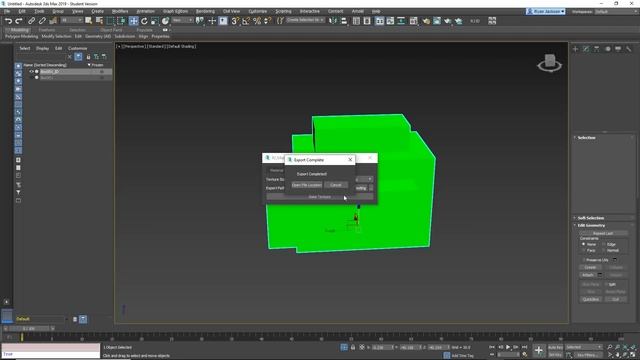Open the Utilities wrench panel tab

coord(629,49)
